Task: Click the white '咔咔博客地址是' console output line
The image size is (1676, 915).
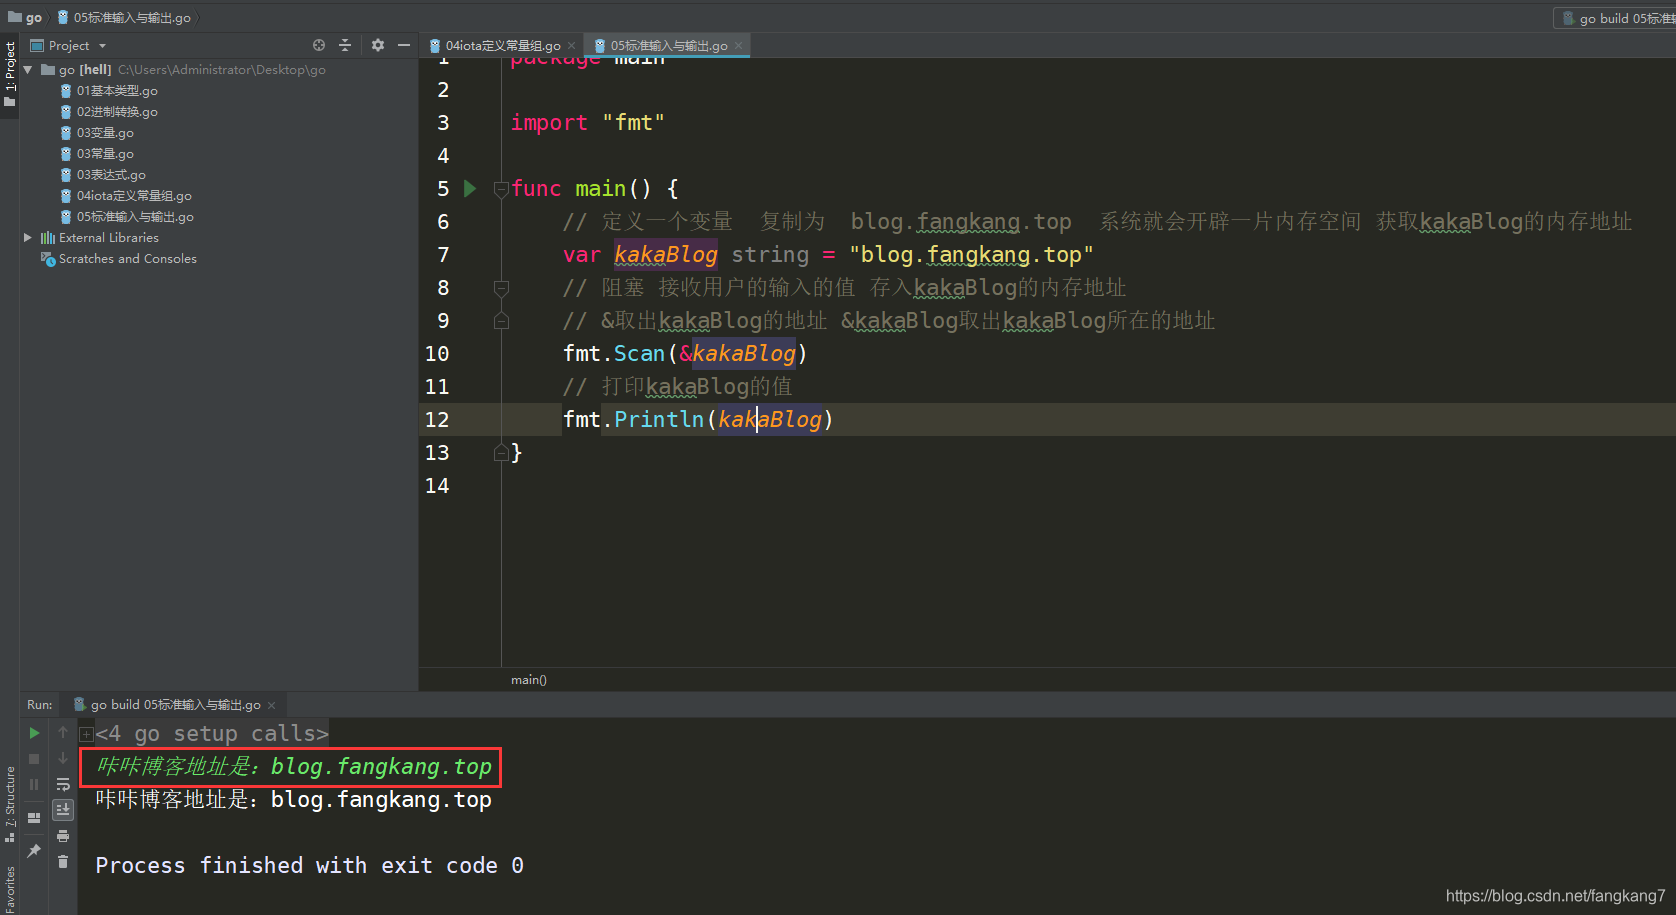Action: click(293, 800)
